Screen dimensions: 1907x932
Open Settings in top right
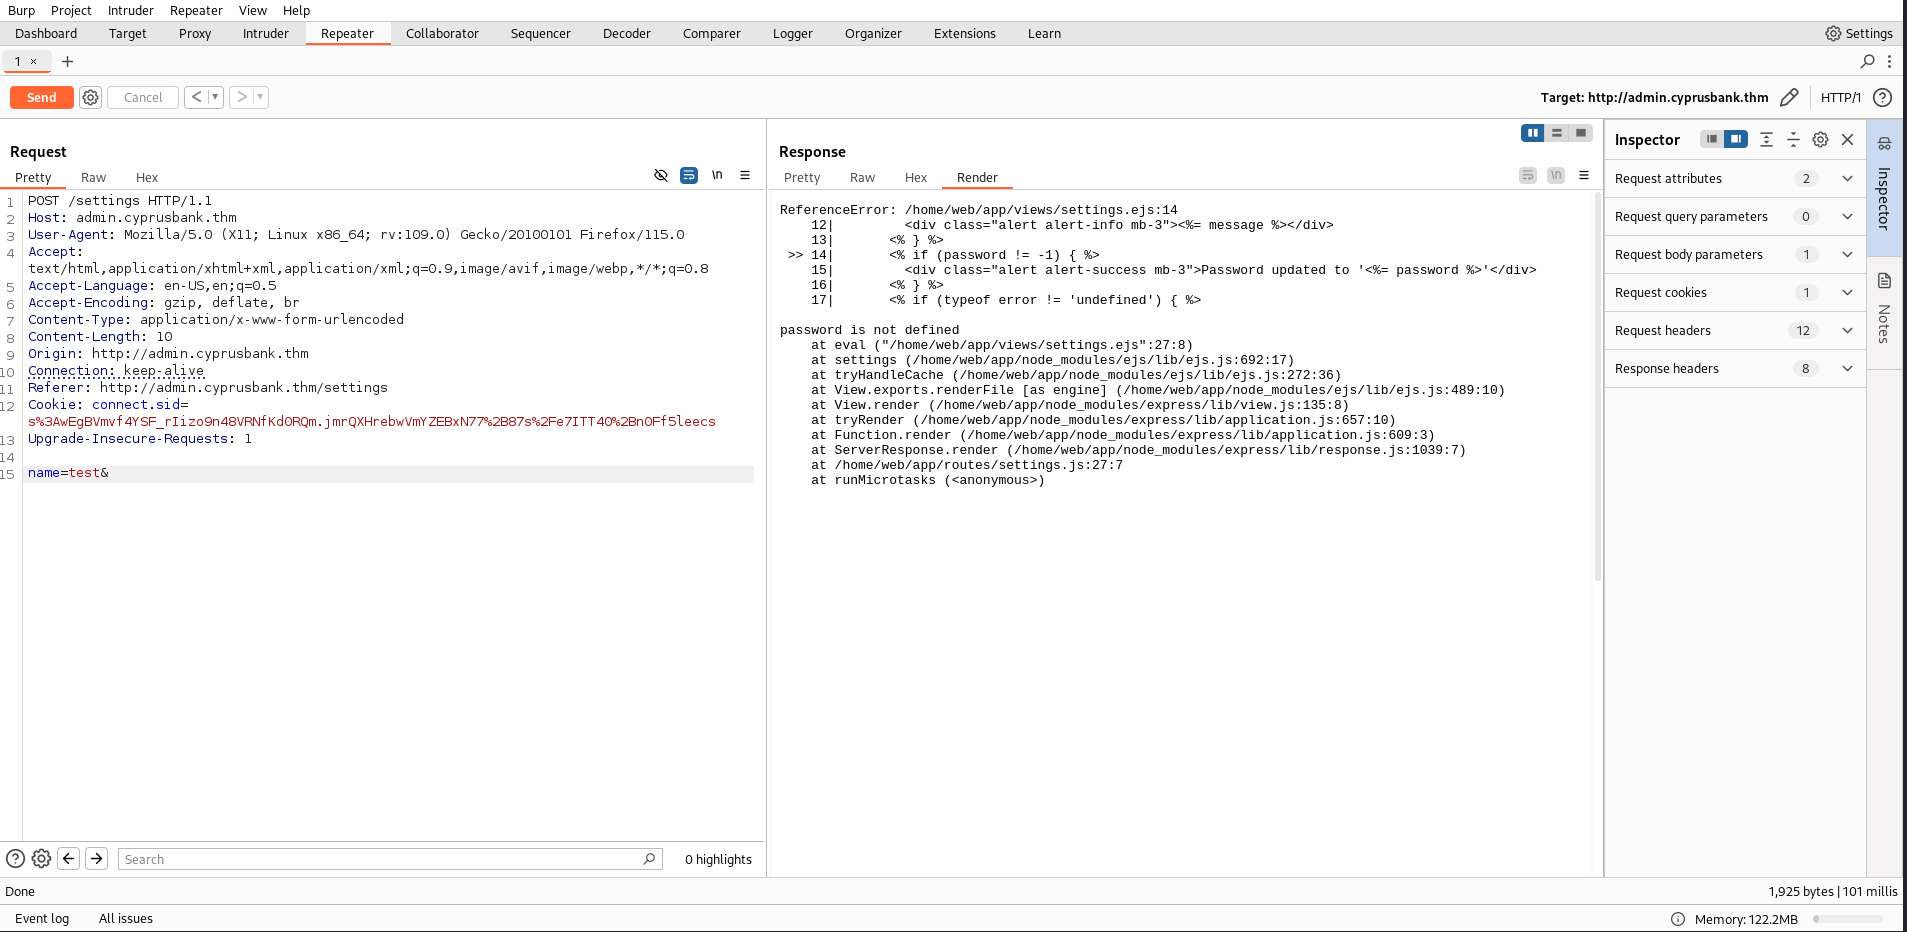pyautogui.click(x=1858, y=33)
